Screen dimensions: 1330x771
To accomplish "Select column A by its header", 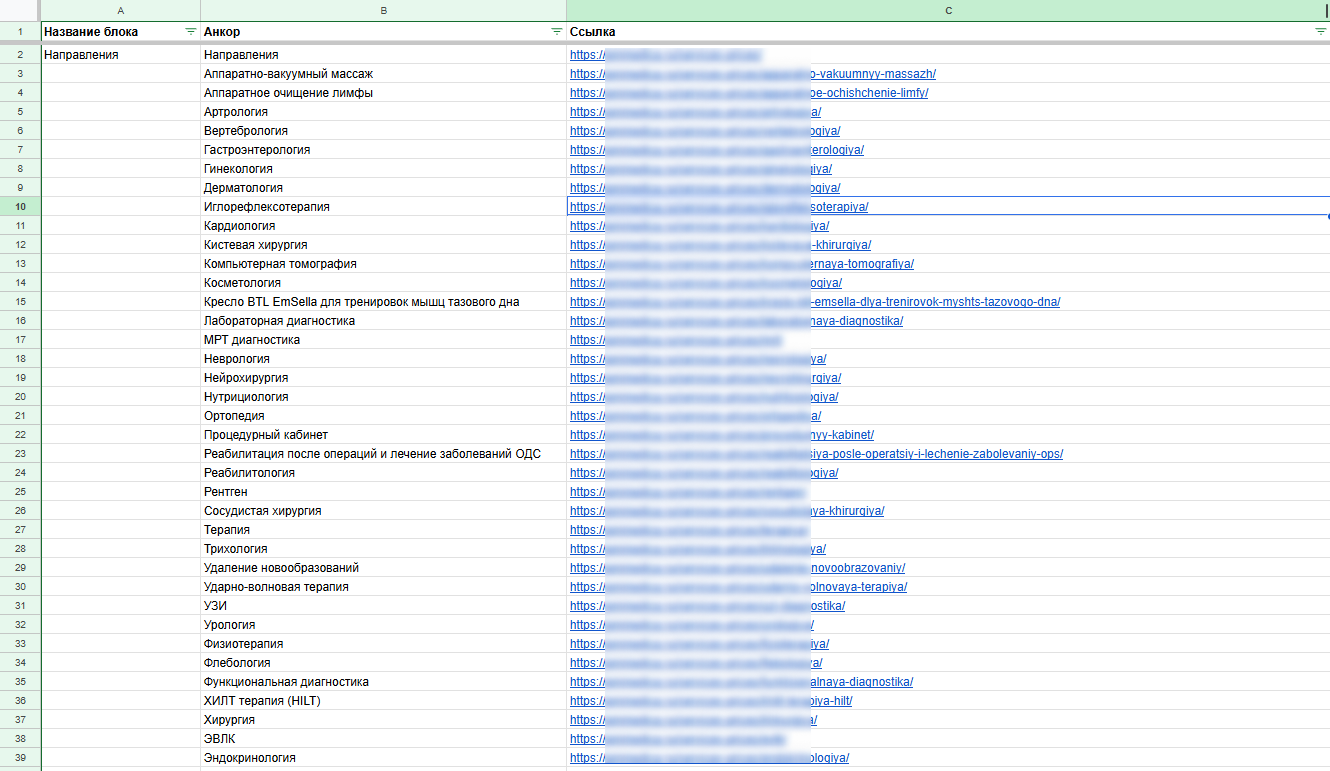I will pyautogui.click(x=121, y=10).
